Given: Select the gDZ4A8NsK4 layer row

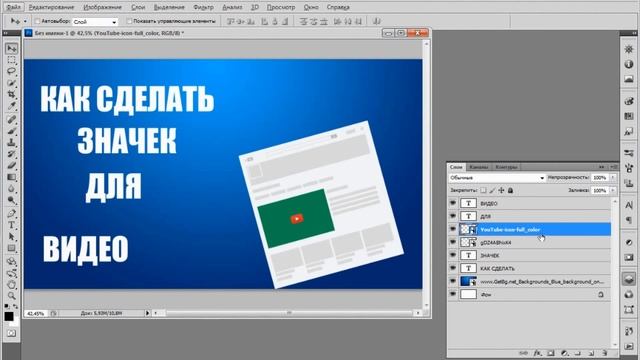Looking at the screenshot, I should [x=529, y=242].
